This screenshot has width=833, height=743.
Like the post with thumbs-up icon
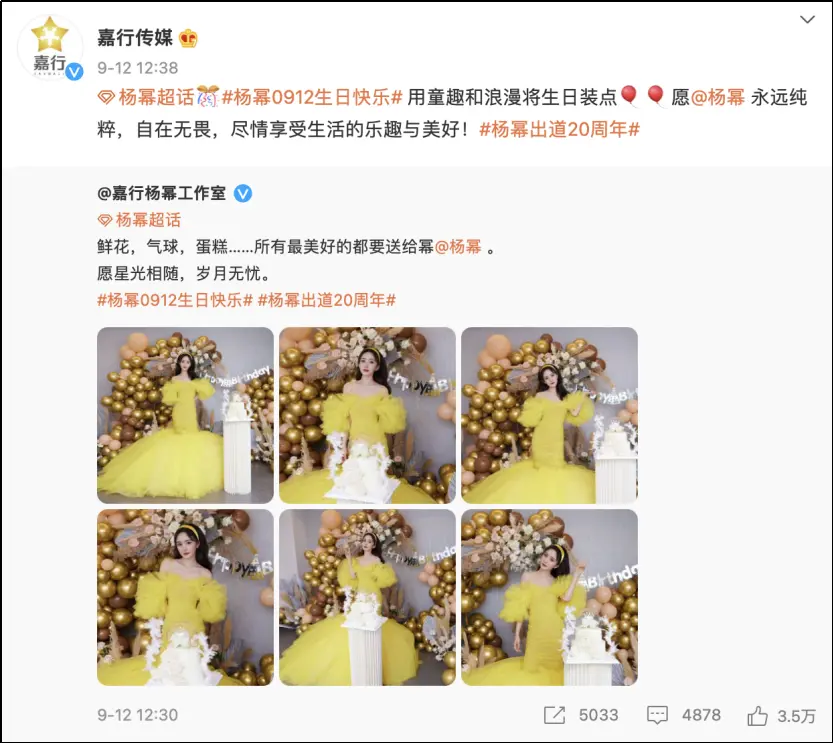[757, 715]
